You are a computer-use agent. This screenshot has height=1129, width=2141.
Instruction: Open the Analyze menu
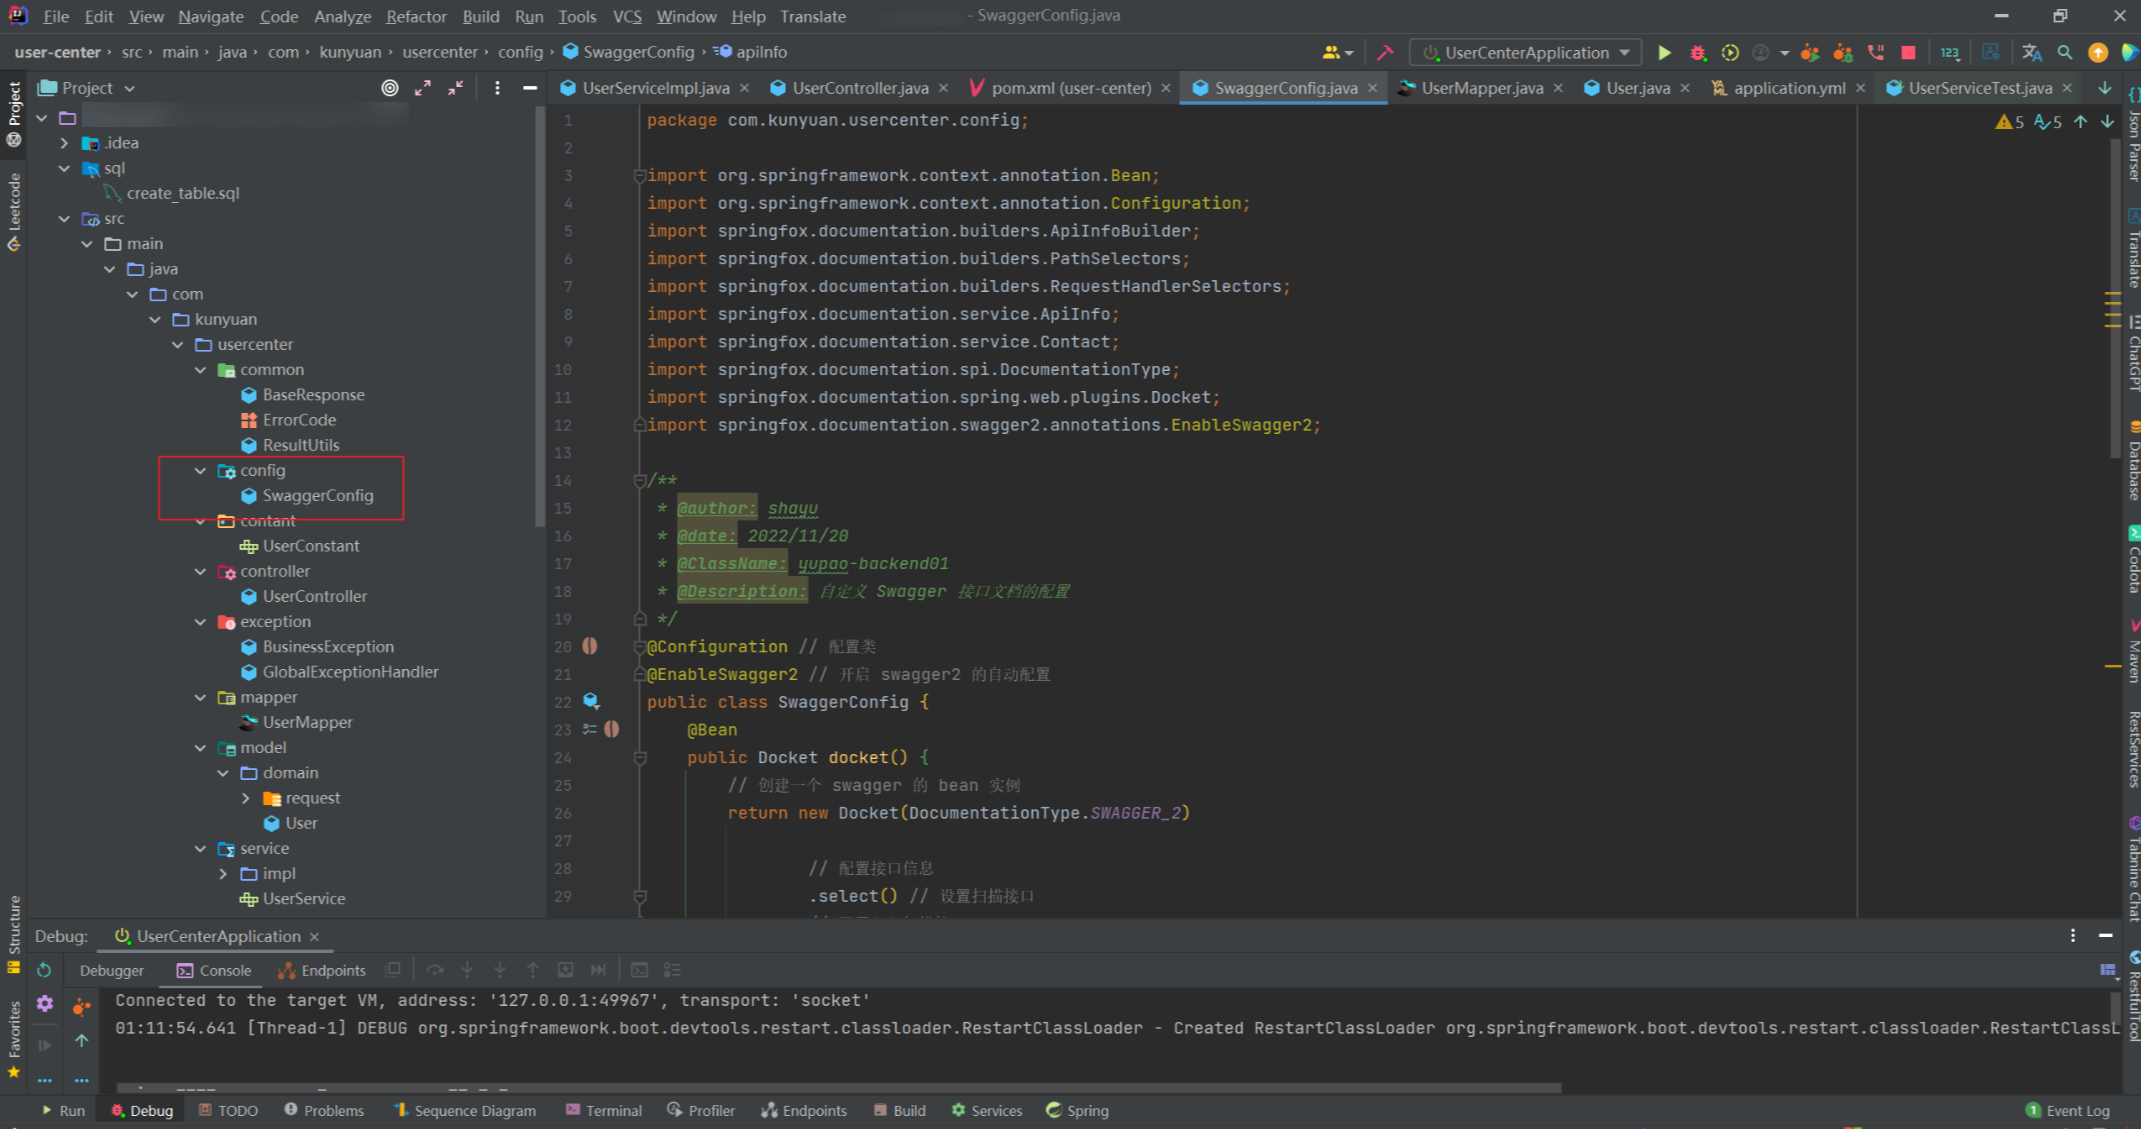[342, 16]
